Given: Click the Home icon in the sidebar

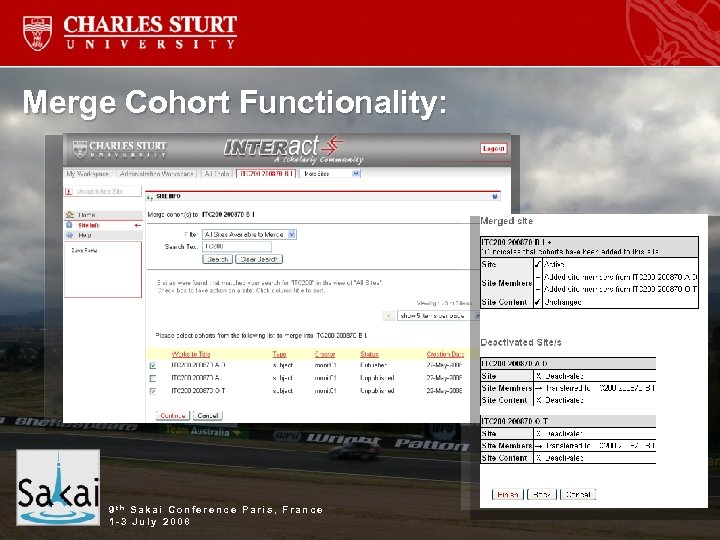Looking at the screenshot, I should pos(70,214).
